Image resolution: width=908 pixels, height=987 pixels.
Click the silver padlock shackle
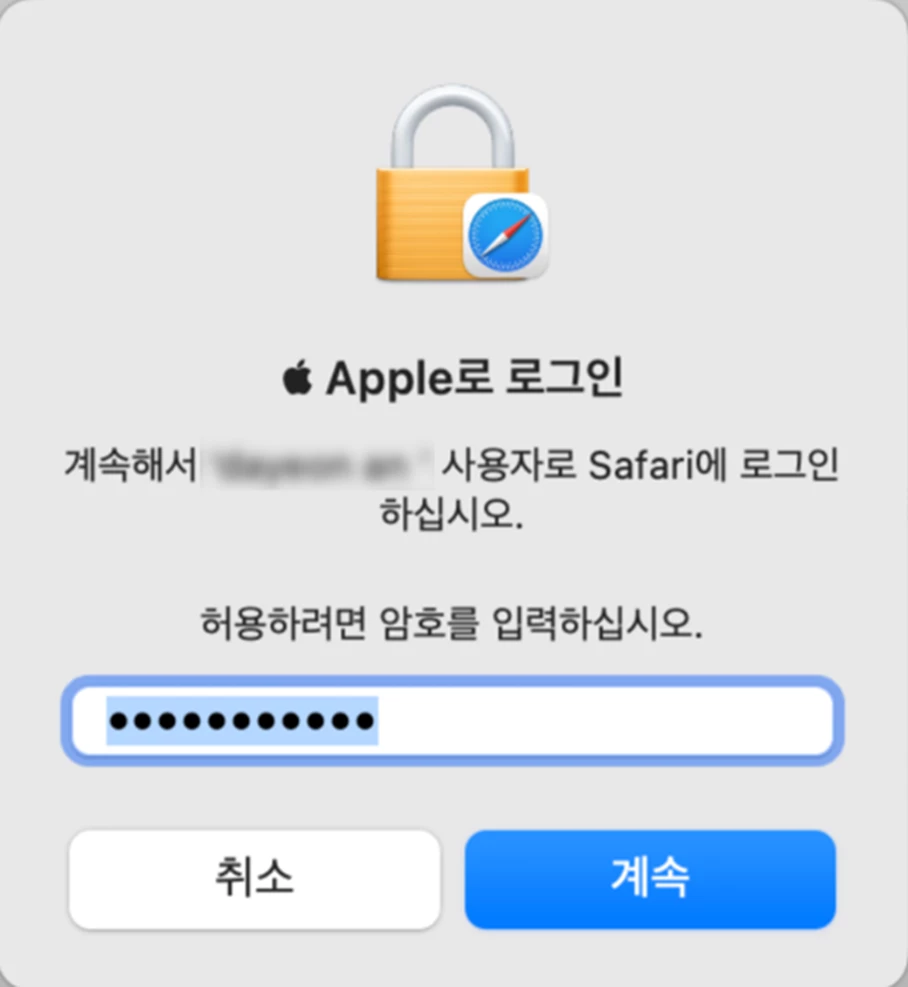click(453, 127)
